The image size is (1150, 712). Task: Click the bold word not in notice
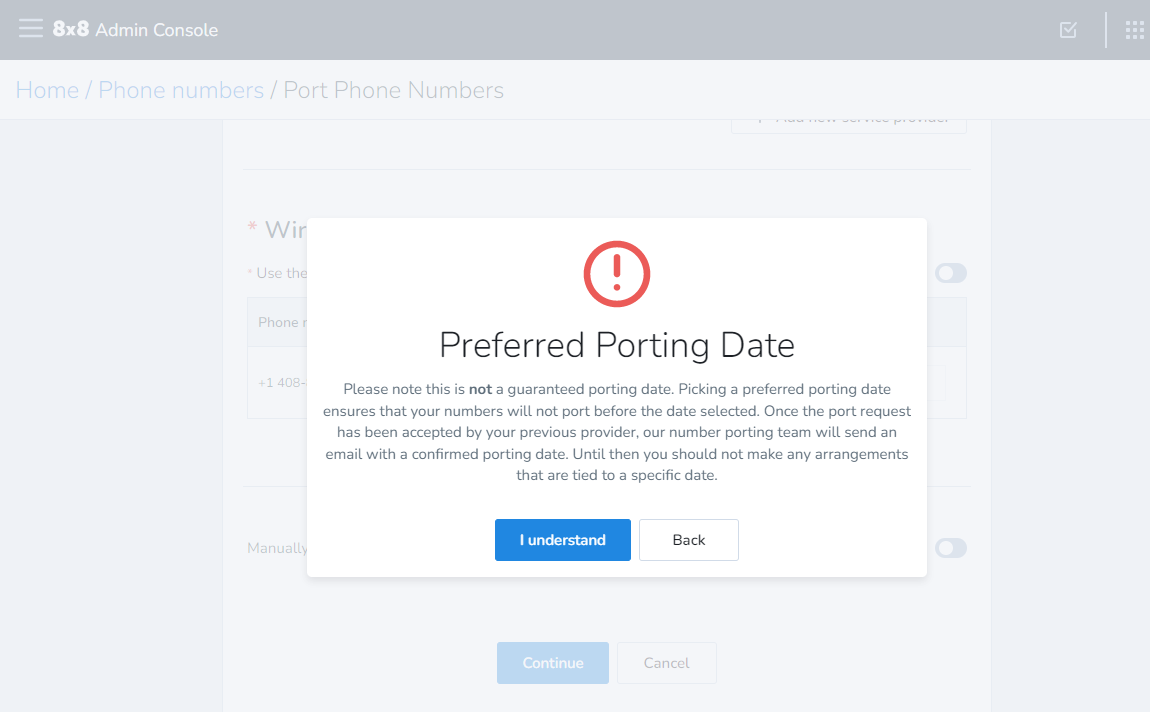coord(480,389)
